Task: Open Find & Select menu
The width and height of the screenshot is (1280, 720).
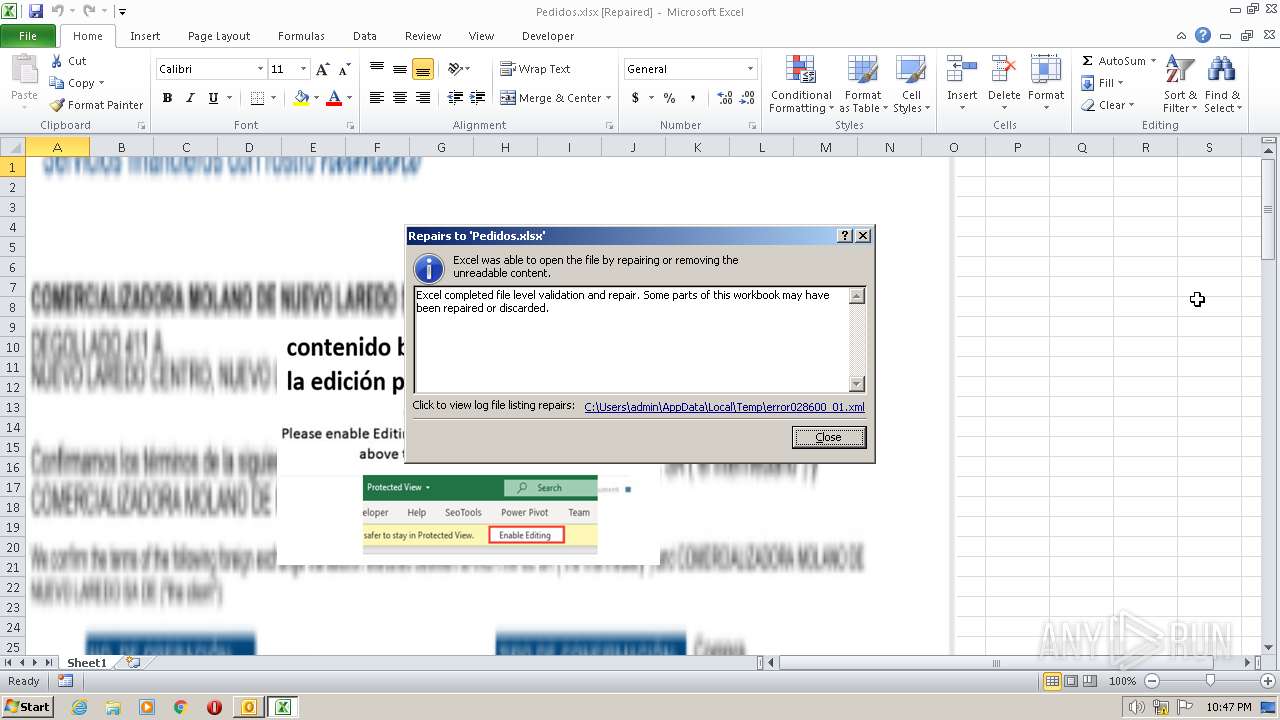Action: [1222, 85]
